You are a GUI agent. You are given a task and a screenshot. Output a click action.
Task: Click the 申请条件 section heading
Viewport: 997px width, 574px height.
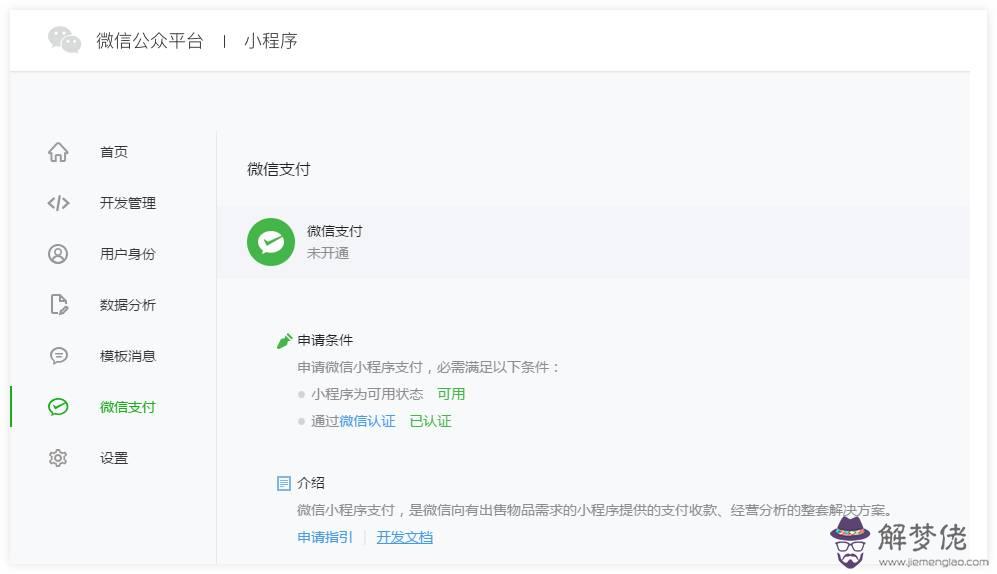click(x=325, y=340)
